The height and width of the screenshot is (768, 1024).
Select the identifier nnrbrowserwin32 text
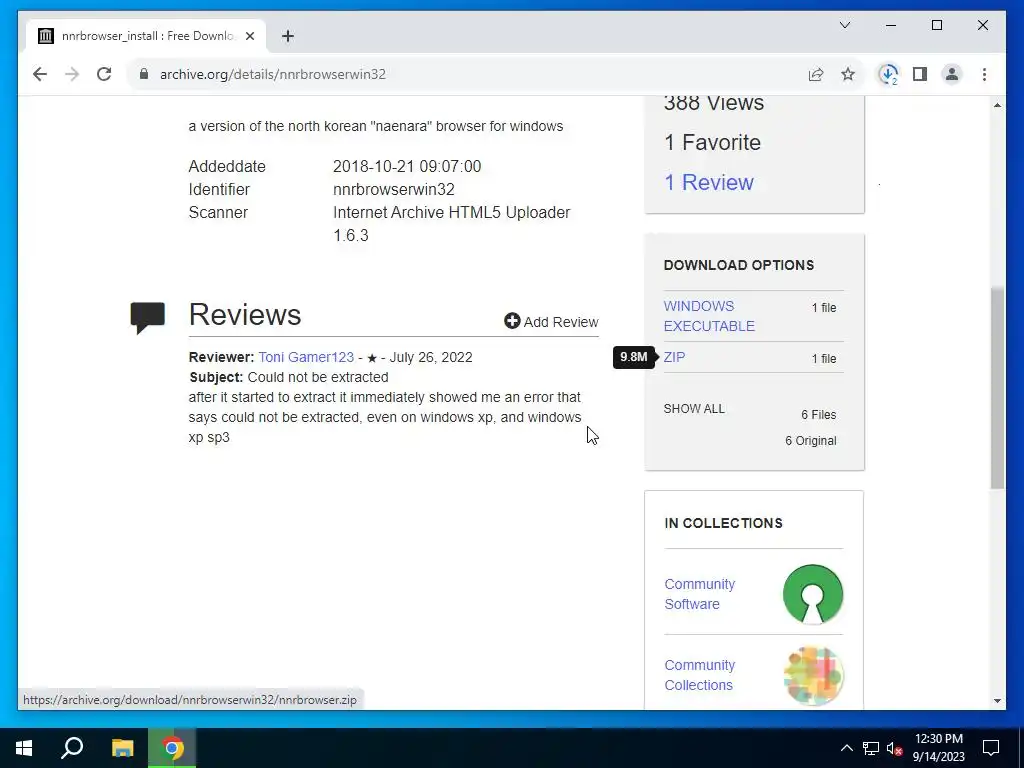394,189
